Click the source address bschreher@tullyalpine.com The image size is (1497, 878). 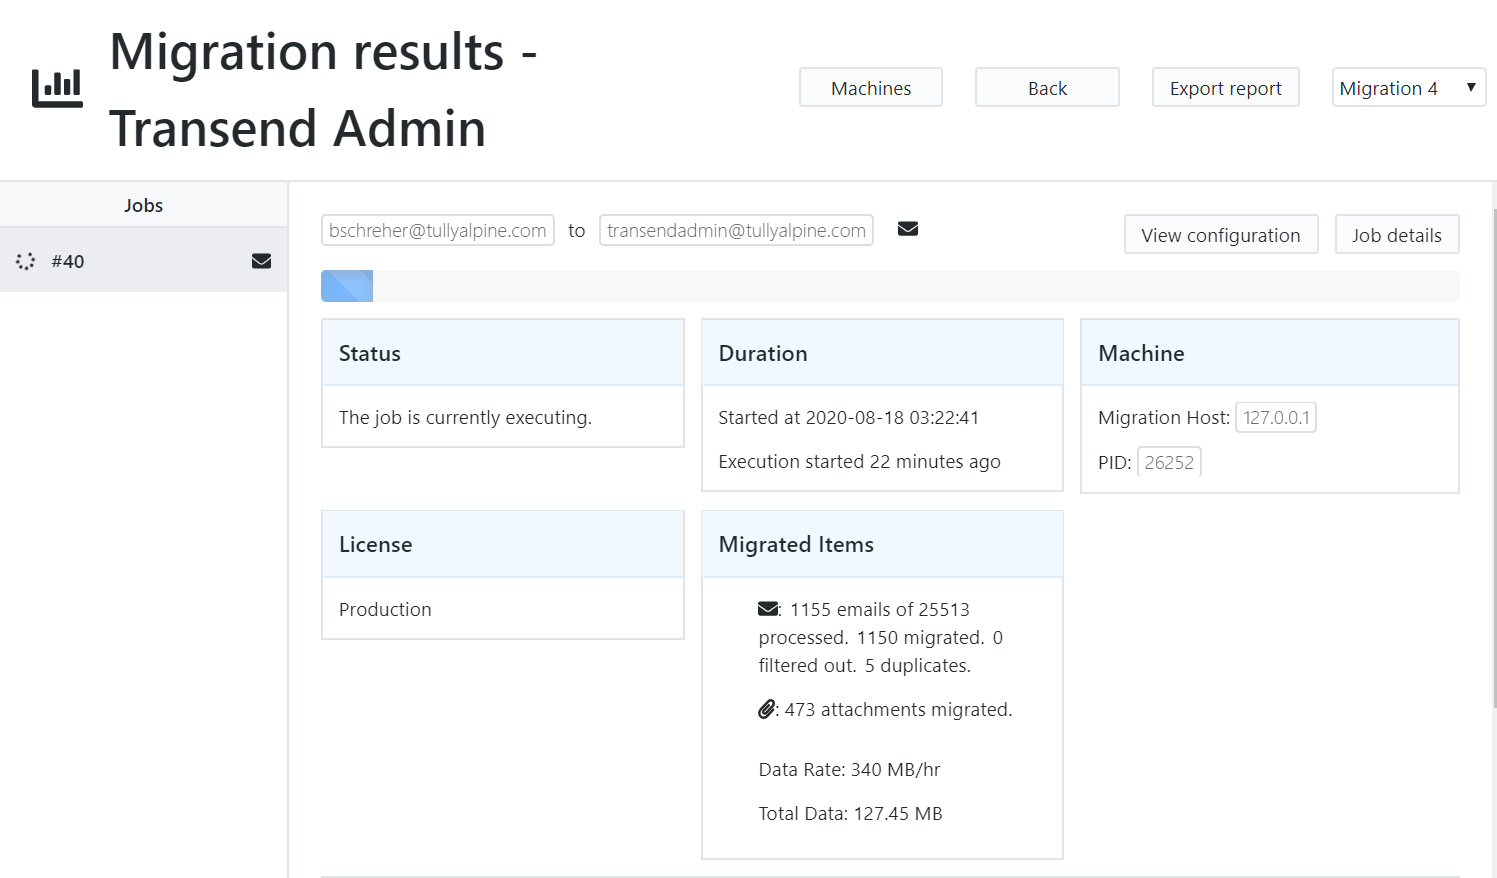click(438, 230)
